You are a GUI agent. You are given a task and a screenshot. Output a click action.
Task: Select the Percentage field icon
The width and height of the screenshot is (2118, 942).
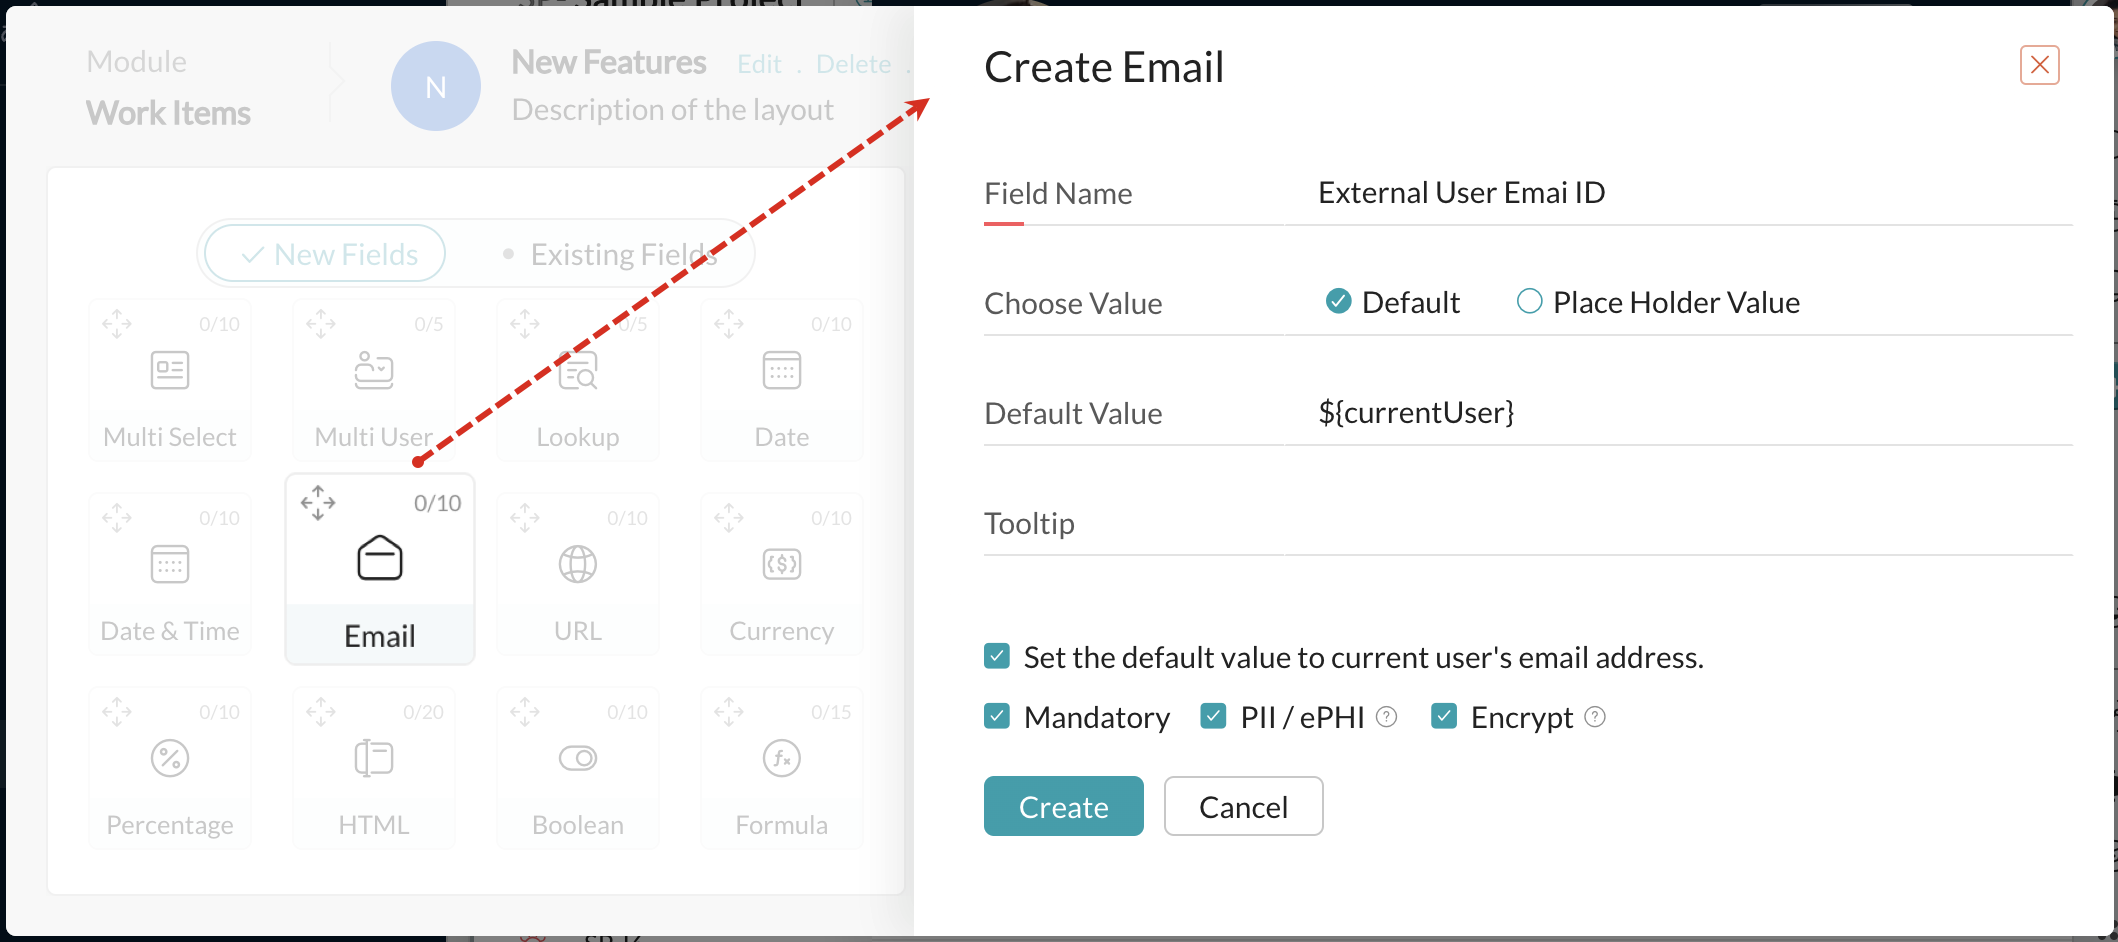(x=170, y=758)
